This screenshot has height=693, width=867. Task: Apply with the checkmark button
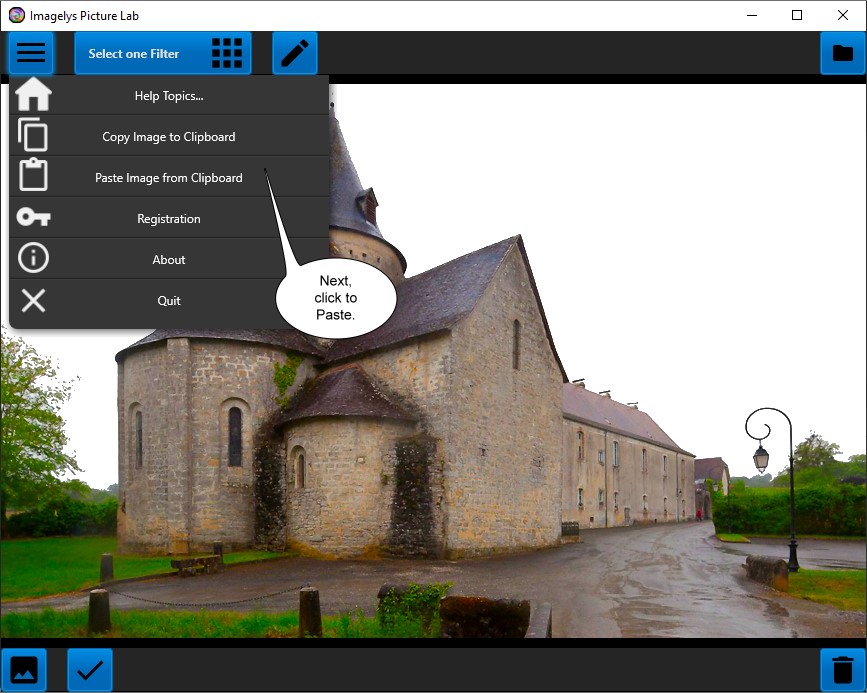(90, 670)
